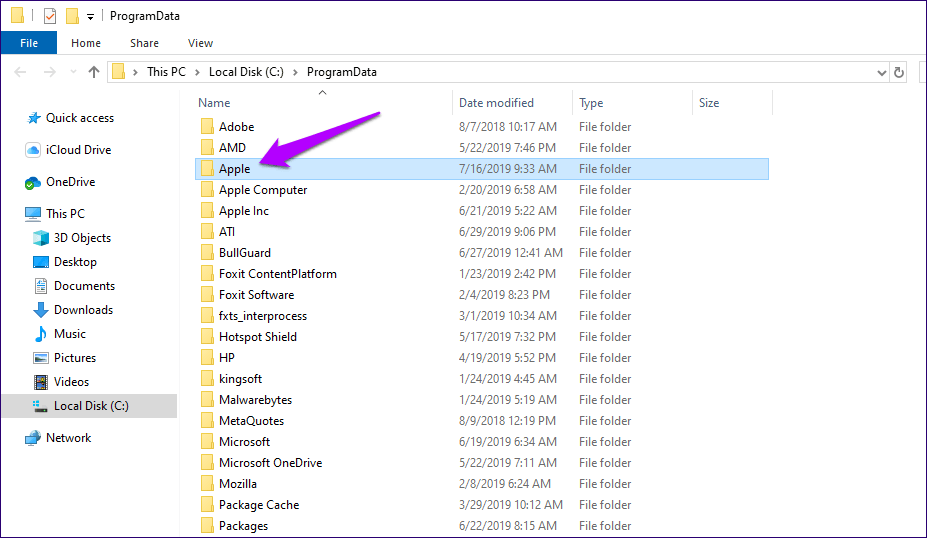The height and width of the screenshot is (538, 927).
Task: Select Local Disk (C:) in the sidebar
Action: click(x=89, y=406)
